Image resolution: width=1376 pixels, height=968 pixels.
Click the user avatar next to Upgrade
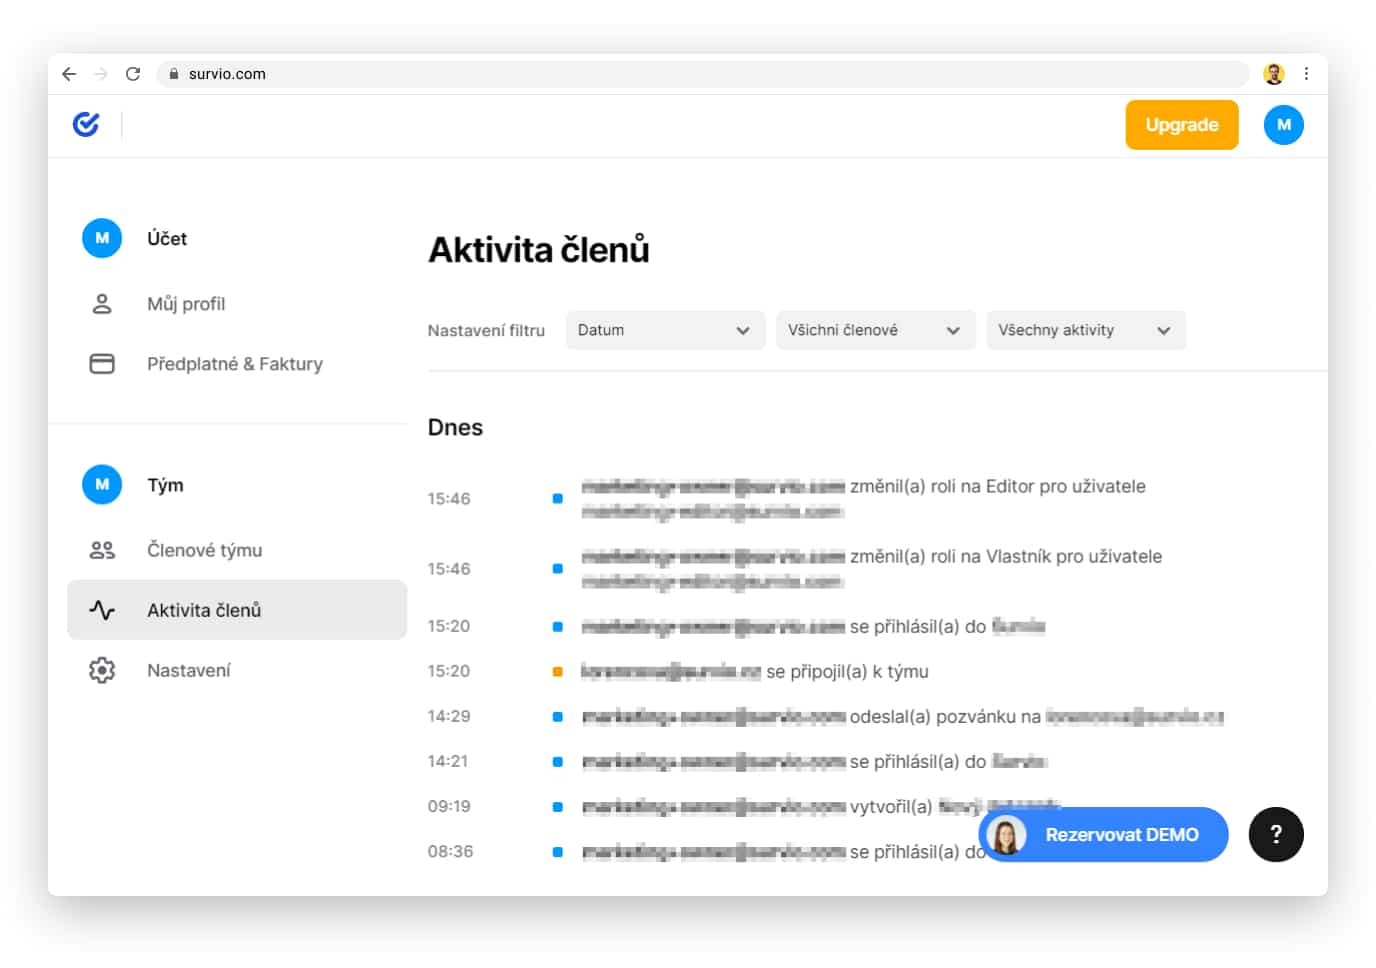tap(1283, 125)
